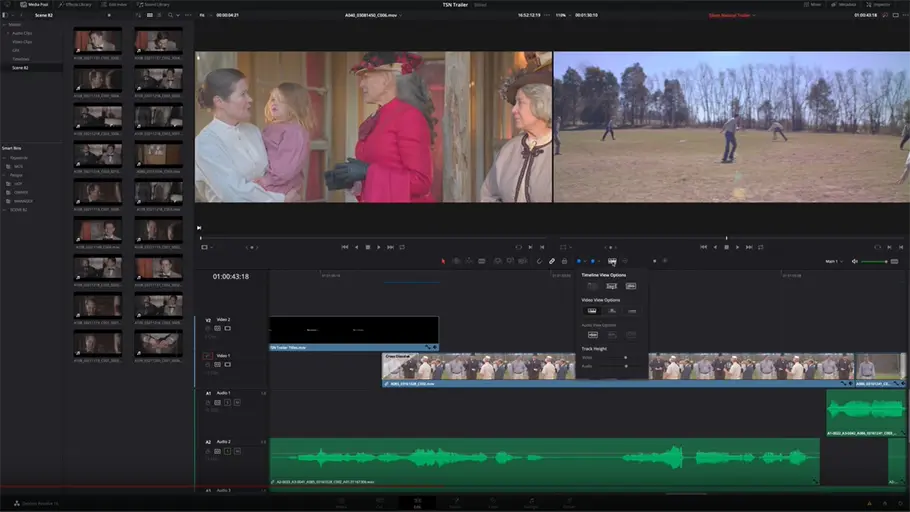Select the red arrow Selection Mode tool
Viewport: 910px width, 512px height.
(444, 261)
